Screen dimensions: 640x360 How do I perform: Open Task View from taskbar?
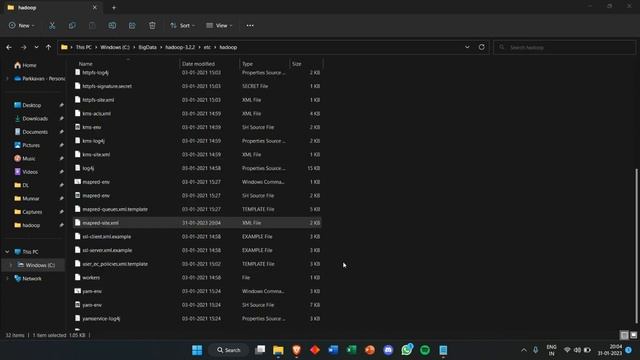point(260,350)
